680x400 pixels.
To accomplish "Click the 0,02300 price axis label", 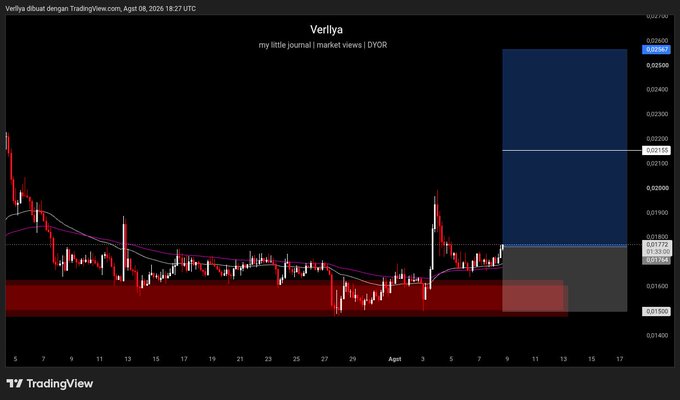I will pyautogui.click(x=657, y=114).
